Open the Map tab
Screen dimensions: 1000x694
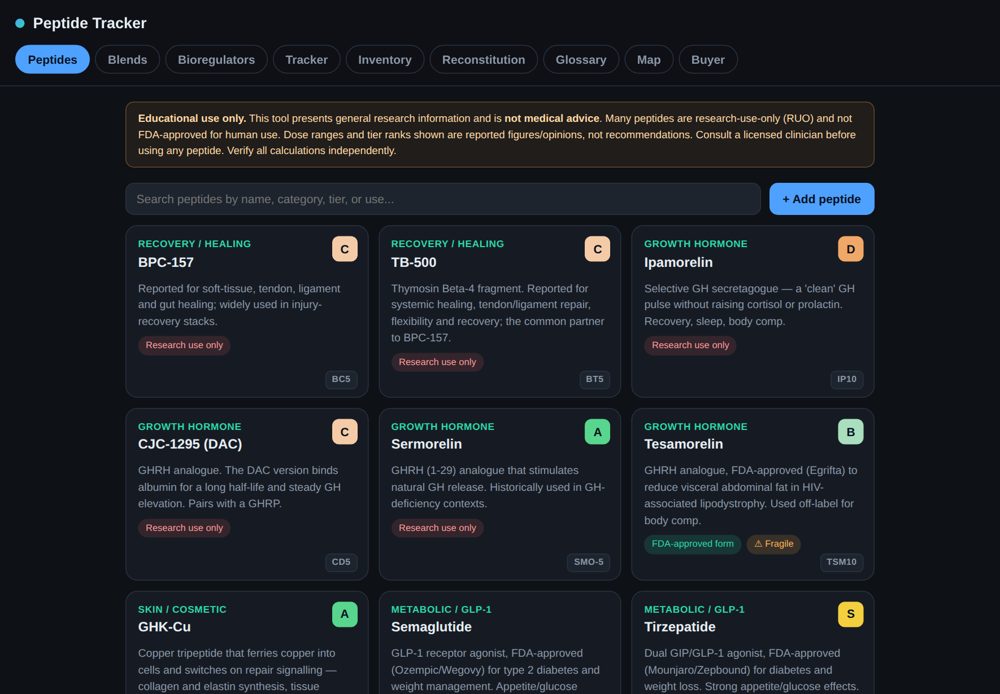(649, 59)
